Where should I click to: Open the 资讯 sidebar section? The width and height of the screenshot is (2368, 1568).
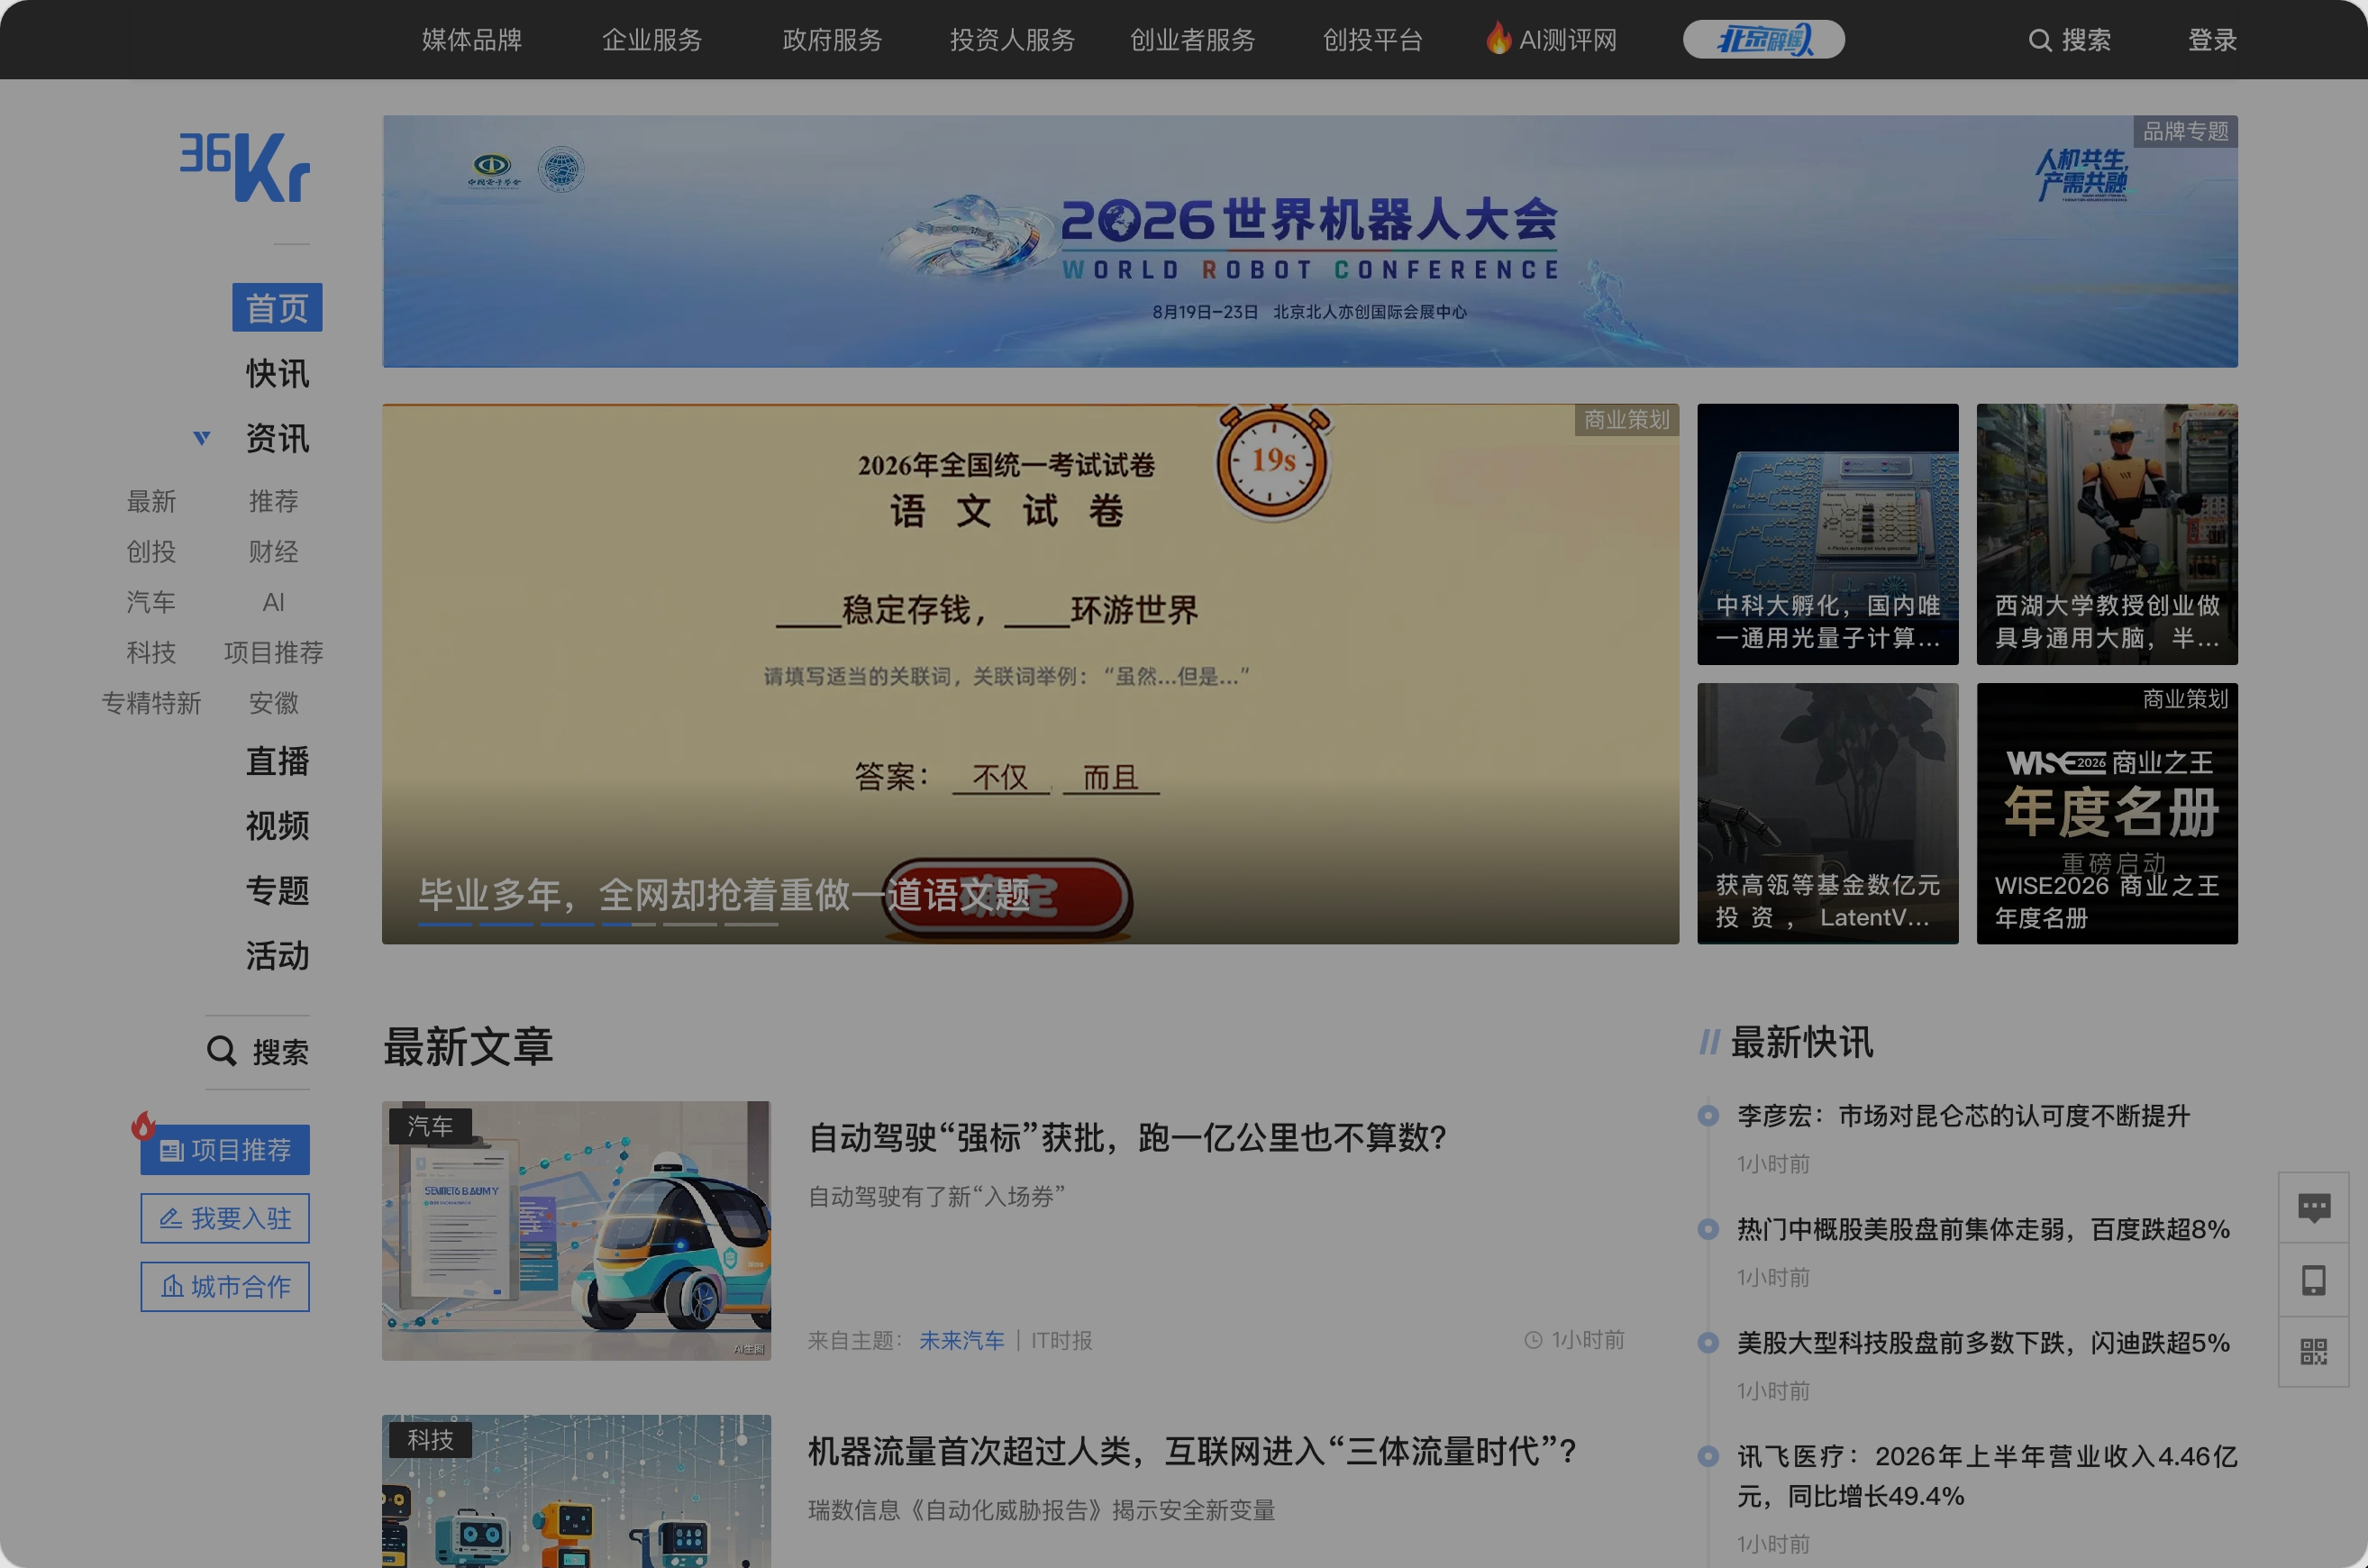(x=277, y=438)
